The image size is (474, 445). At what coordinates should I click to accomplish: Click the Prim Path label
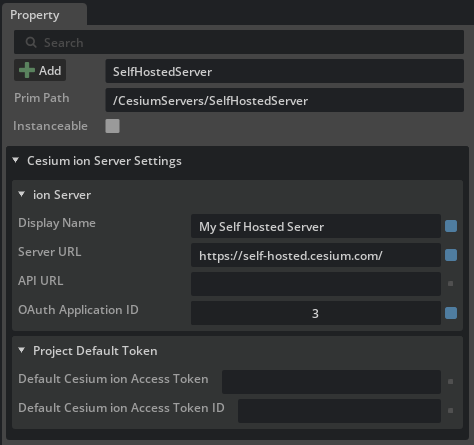pyautogui.click(x=42, y=98)
